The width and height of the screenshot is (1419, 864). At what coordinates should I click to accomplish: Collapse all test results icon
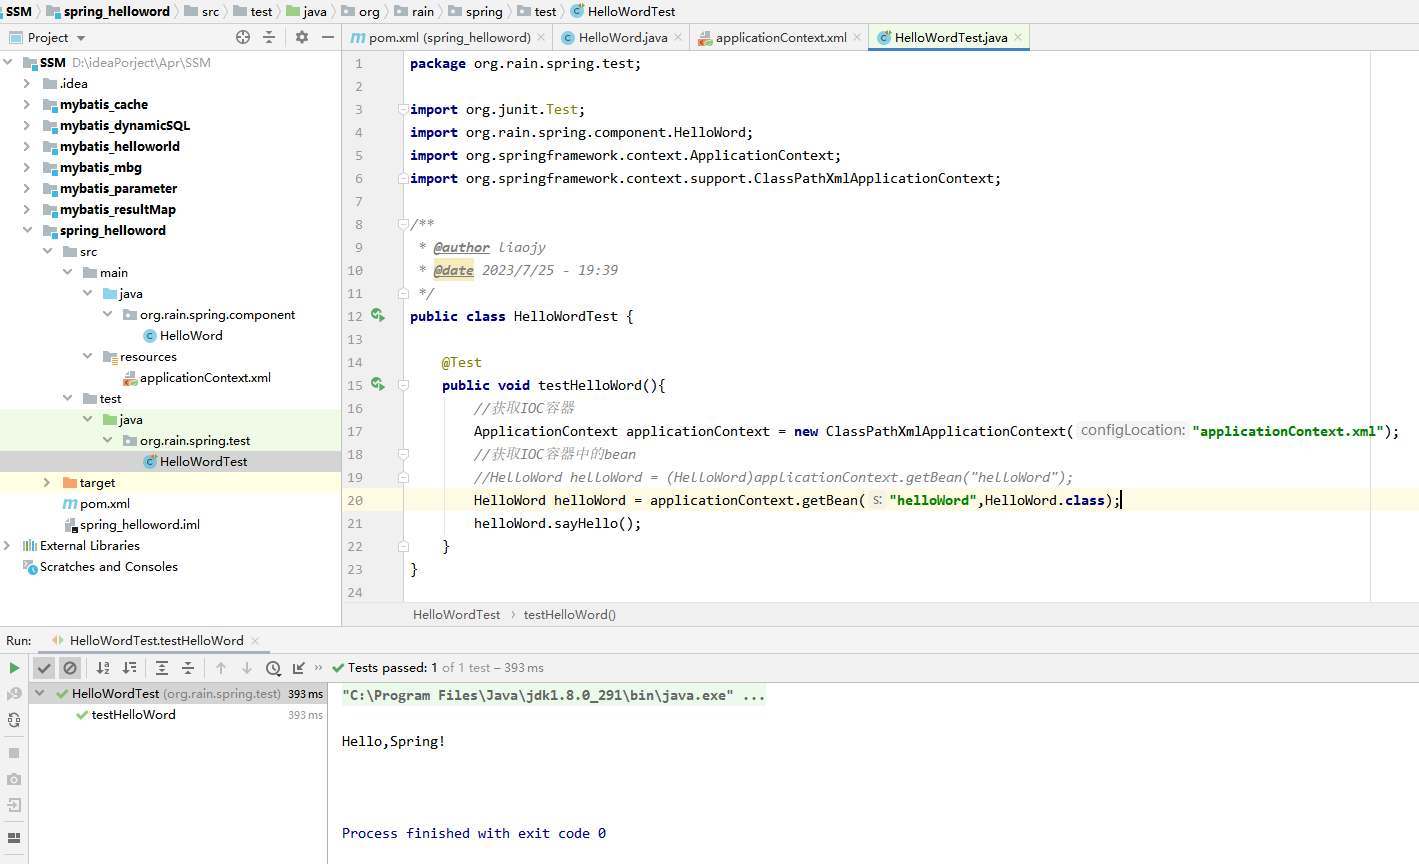click(188, 668)
